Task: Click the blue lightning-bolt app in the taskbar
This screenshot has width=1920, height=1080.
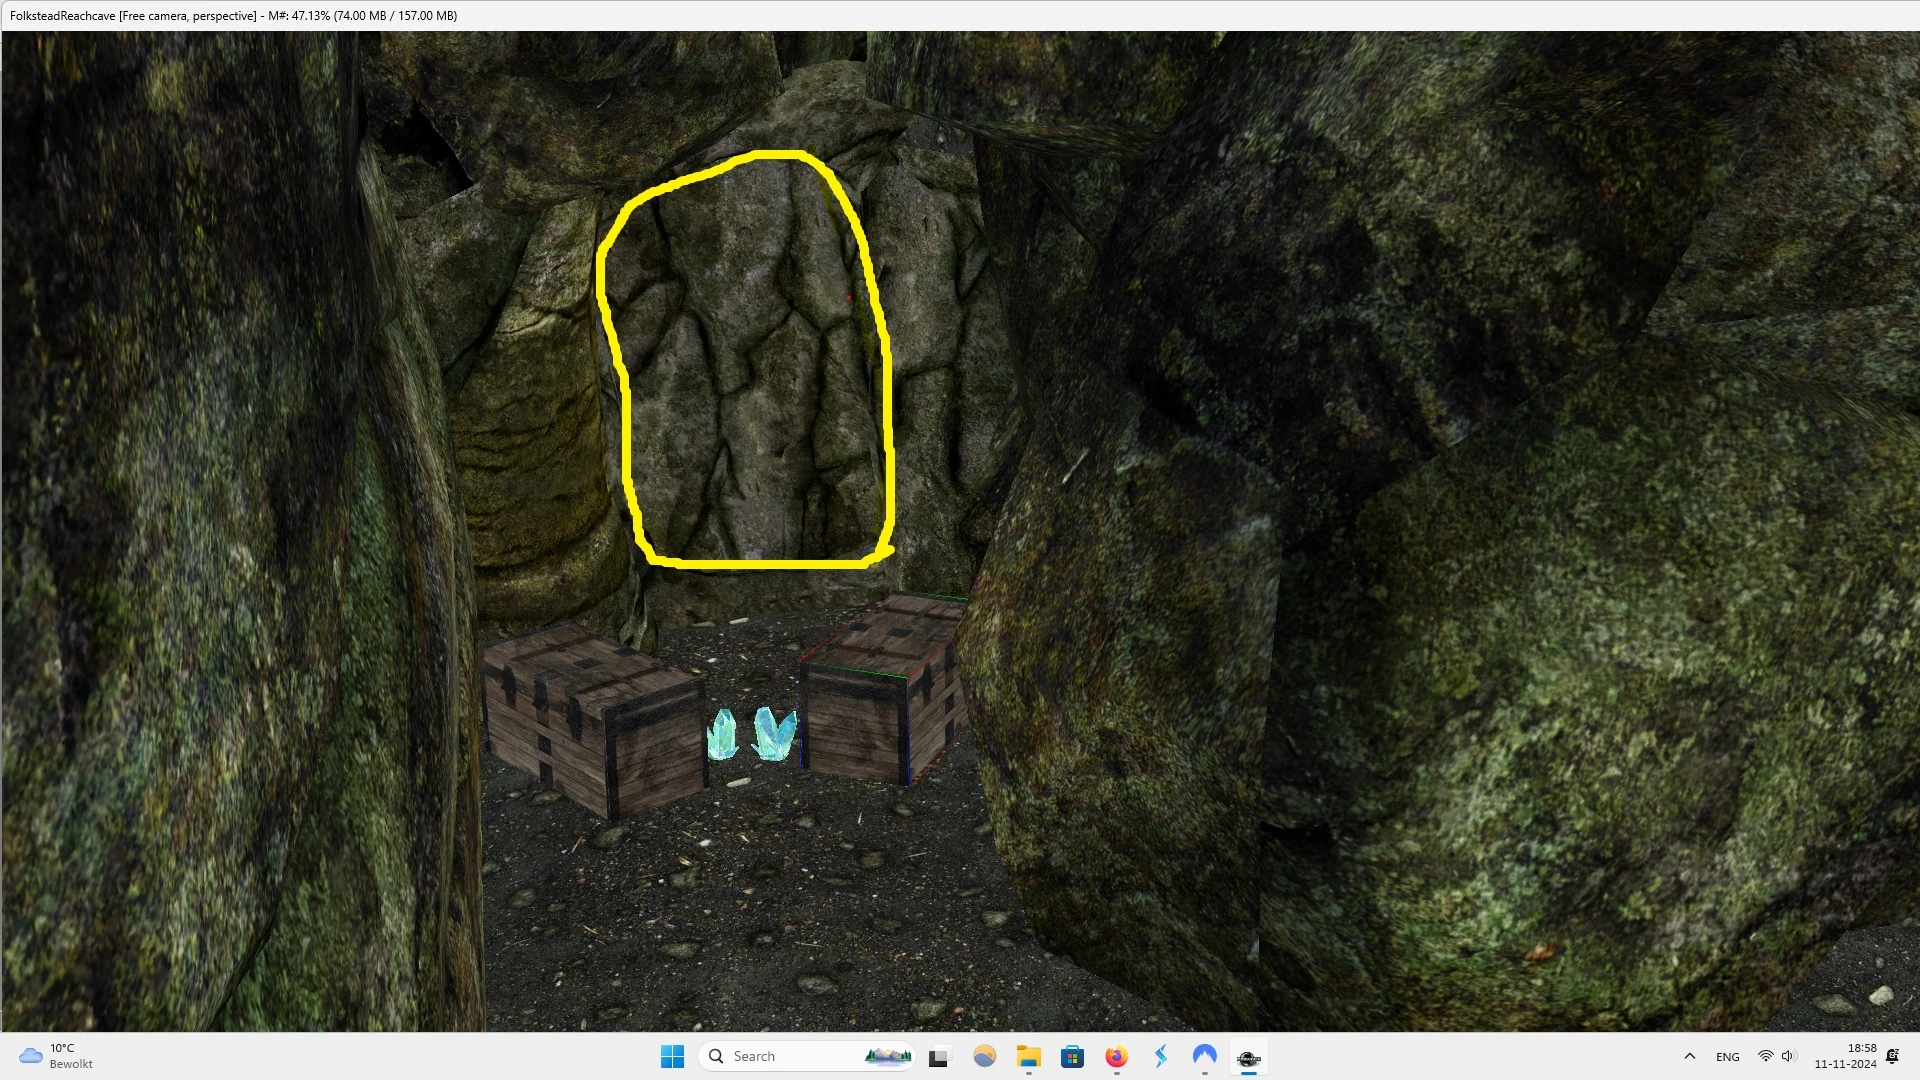Action: click(x=1161, y=1056)
